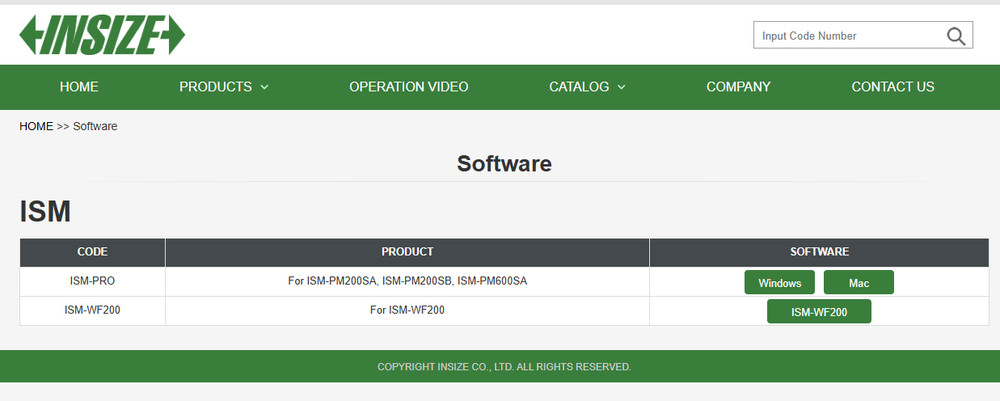The height and width of the screenshot is (401, 1000).
Task: Open the COMPANY navigation item
Action: 738,87
